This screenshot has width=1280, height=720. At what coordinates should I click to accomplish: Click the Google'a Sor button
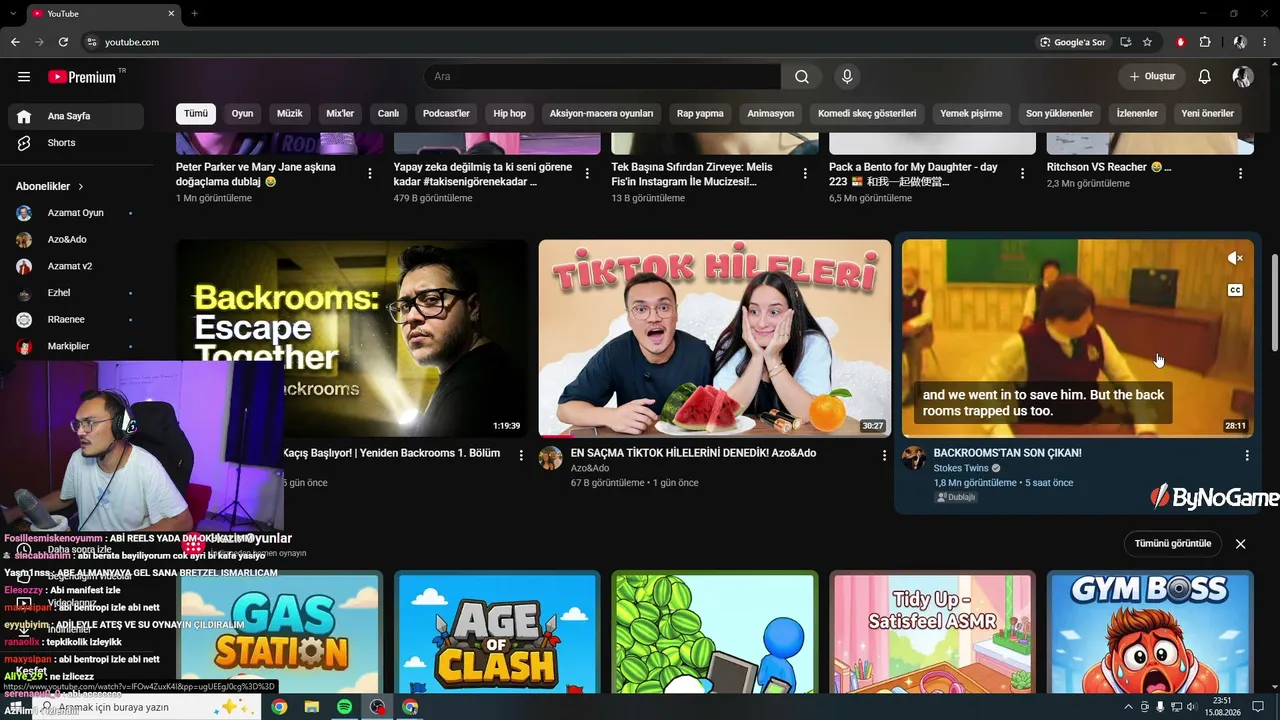[x=1073, y=42]
